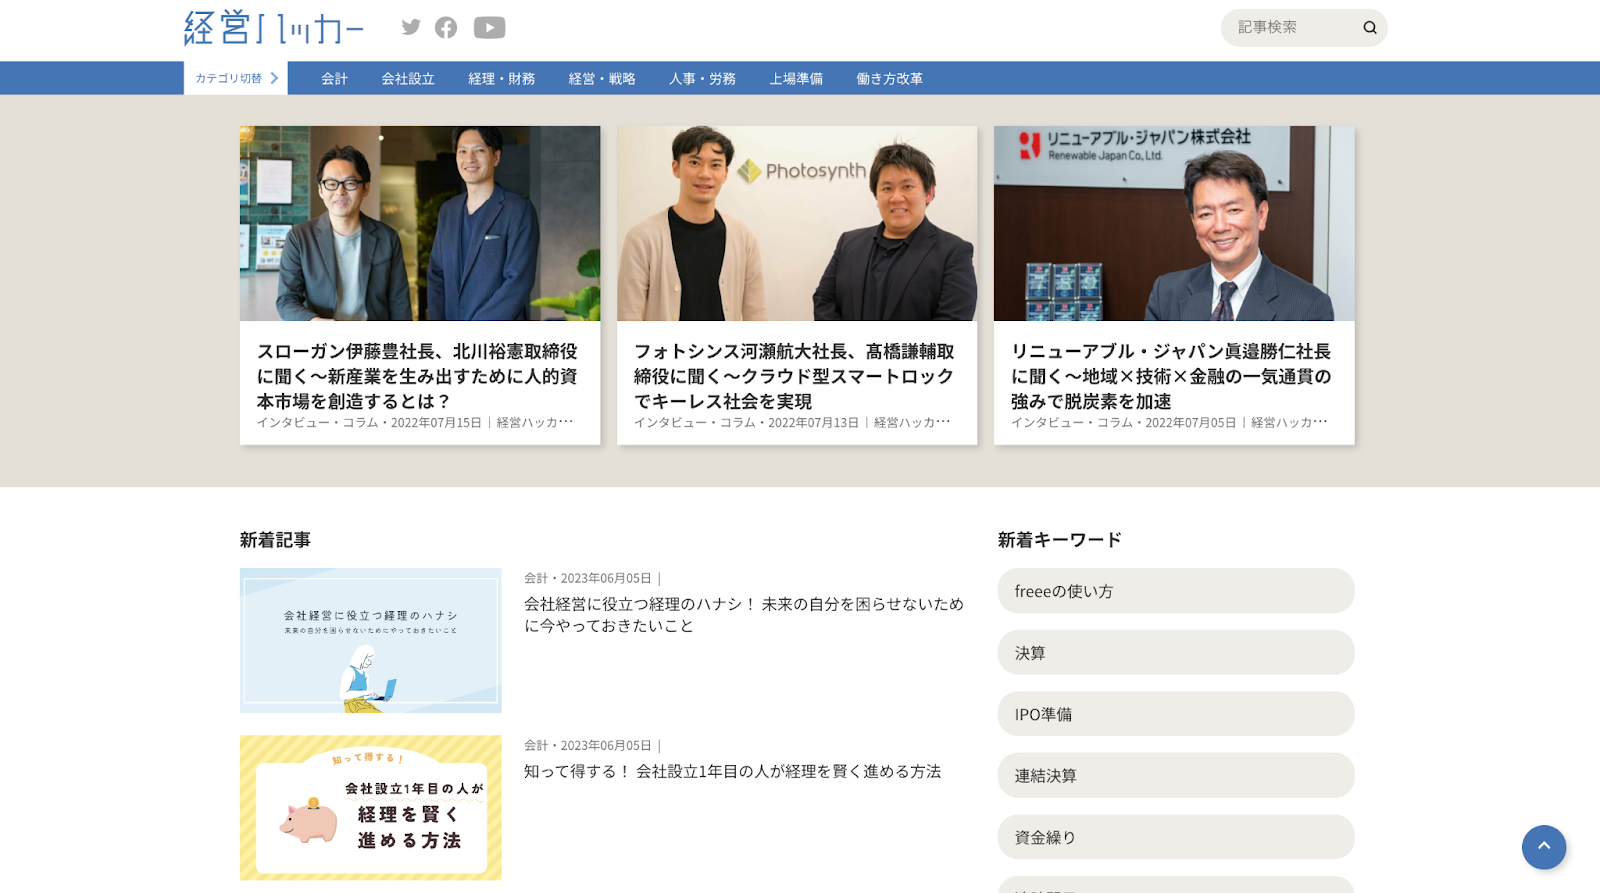The height and width of the screenshot is (893, 1600).
Task: Open the スローガン伊藤豊社長 interview photo
Action: [420, 223]
